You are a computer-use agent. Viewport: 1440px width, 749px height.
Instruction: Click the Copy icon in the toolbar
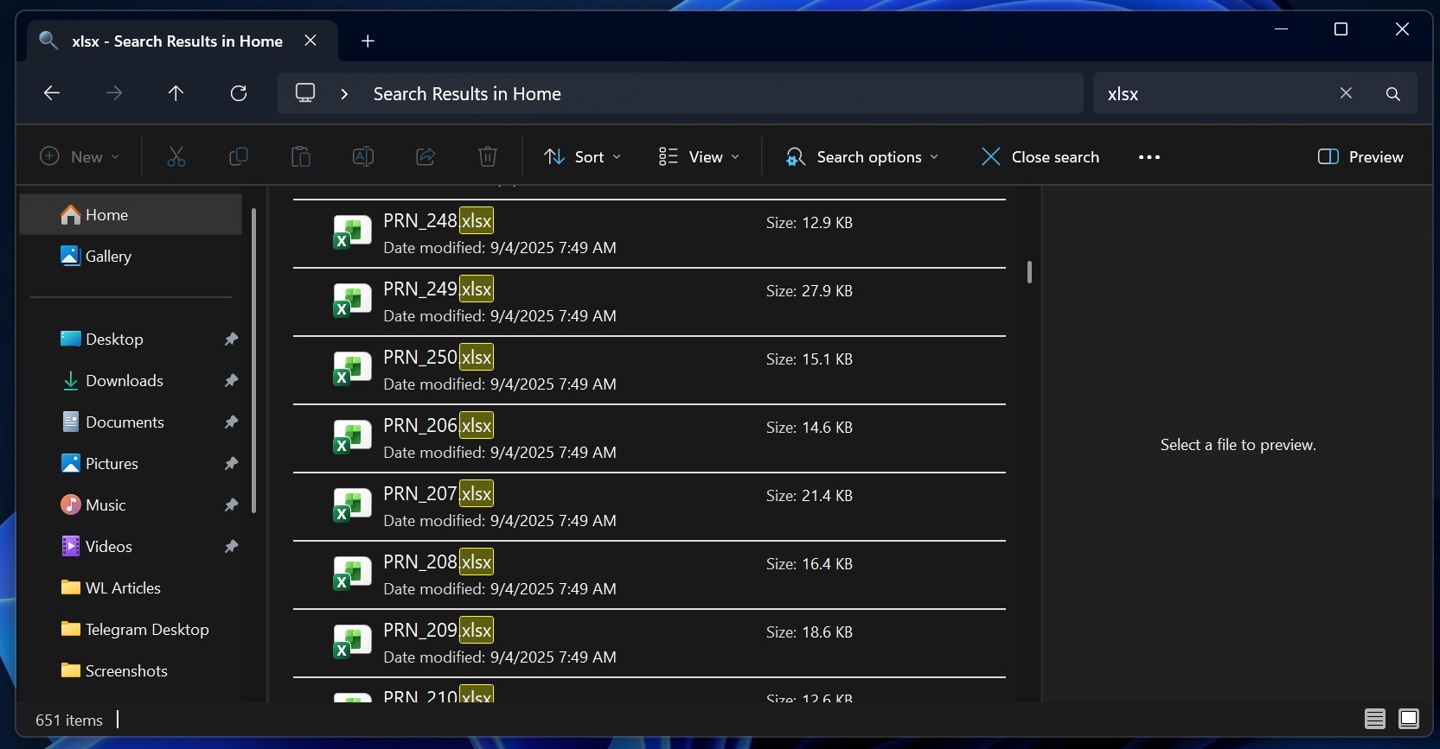tap(238, 156)
